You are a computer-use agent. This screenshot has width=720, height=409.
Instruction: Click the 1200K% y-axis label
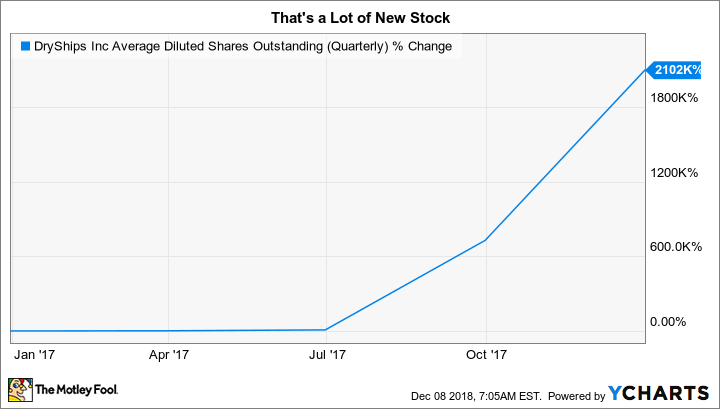673,172
